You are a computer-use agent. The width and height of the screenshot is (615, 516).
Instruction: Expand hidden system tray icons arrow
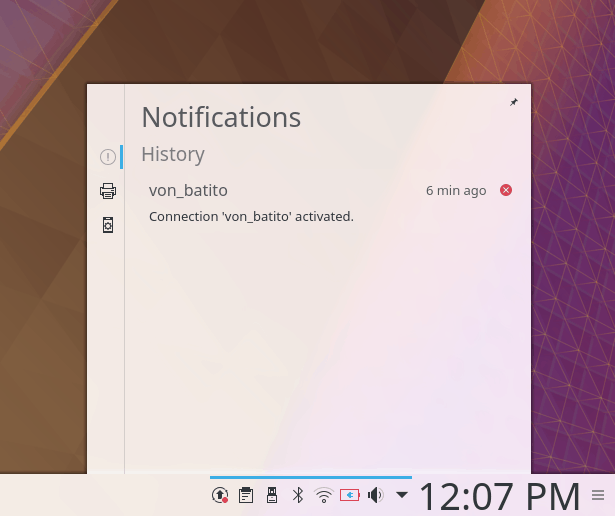click(402, 495)
